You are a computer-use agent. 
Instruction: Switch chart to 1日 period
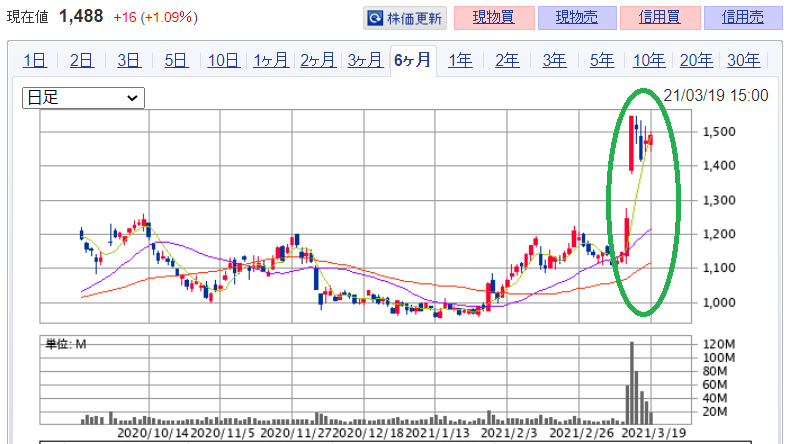pos(35,60)
